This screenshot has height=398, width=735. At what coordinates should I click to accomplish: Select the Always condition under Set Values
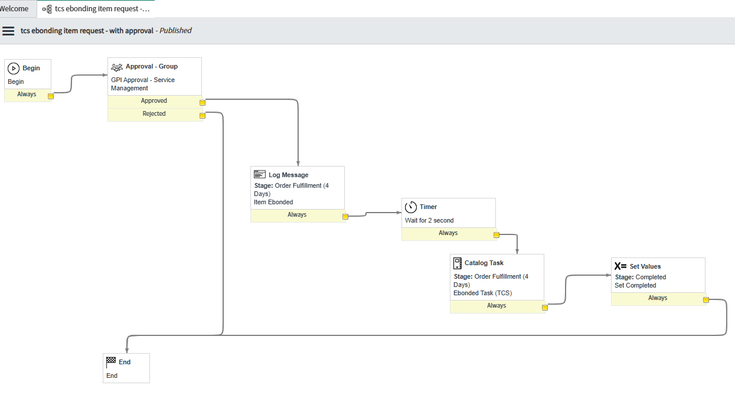658,298
